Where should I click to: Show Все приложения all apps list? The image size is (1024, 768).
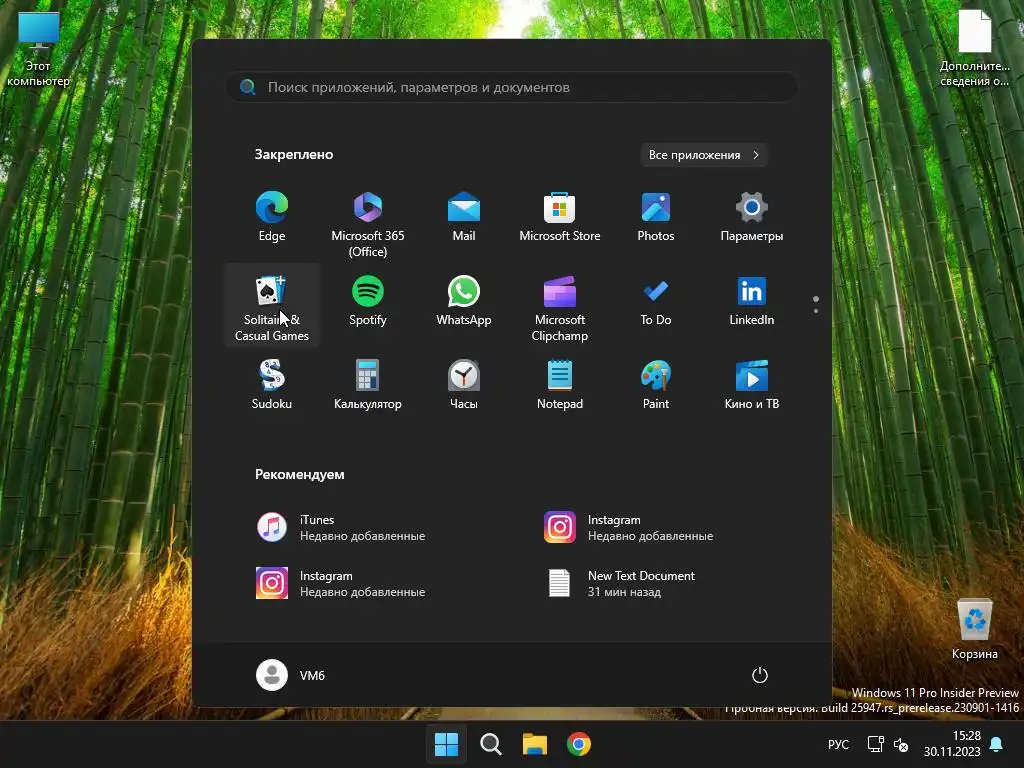tap(703, 155)
